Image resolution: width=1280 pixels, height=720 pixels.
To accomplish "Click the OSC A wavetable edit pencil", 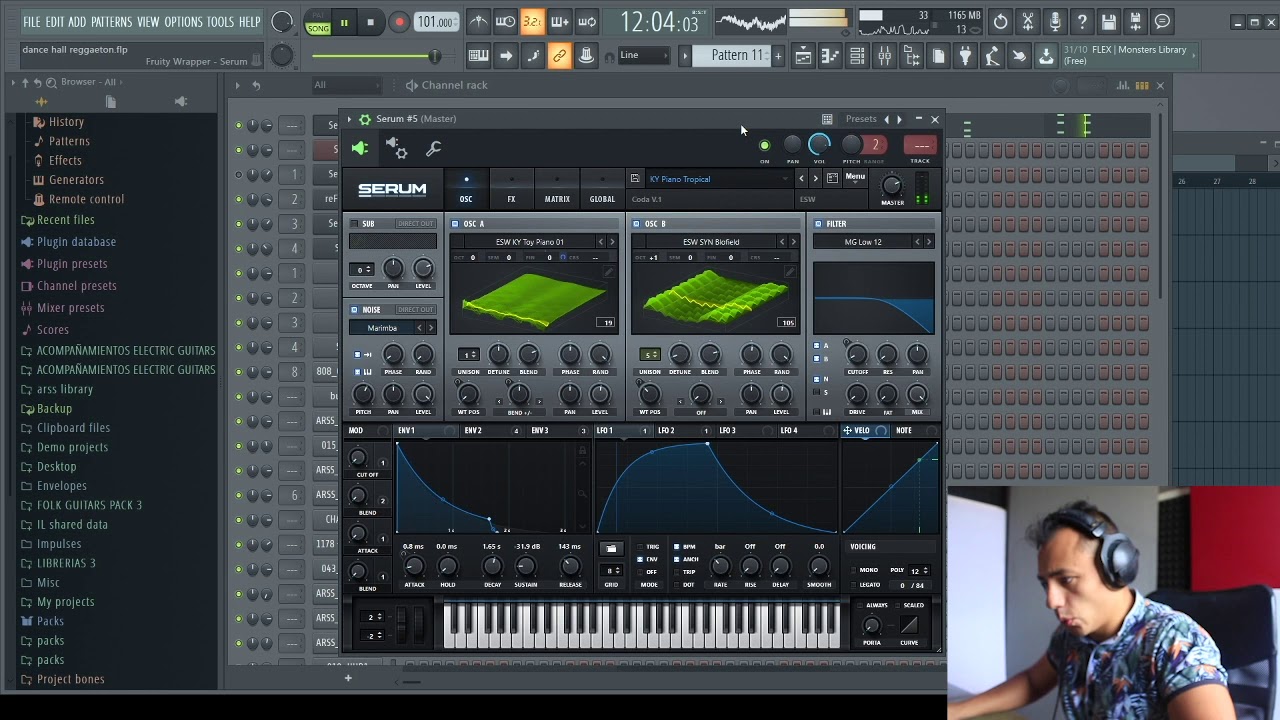I will [608, 272].
